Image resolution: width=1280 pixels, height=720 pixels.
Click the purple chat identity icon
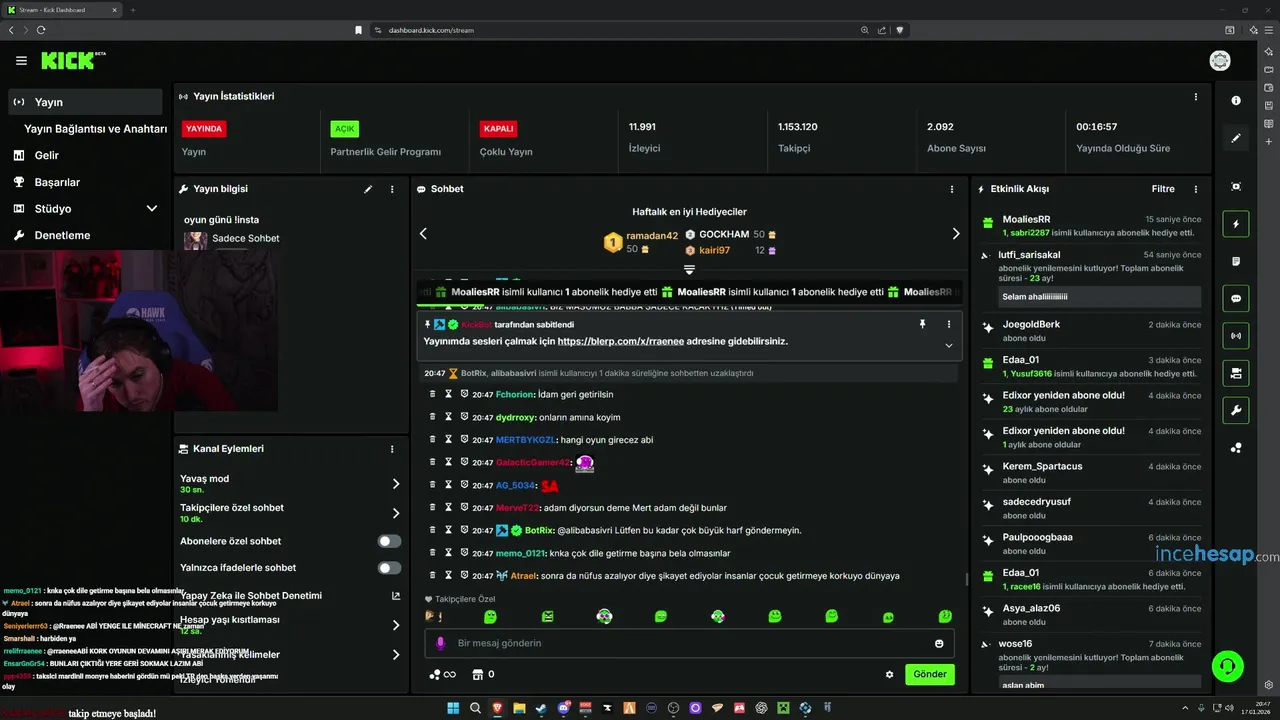(439, 643)
